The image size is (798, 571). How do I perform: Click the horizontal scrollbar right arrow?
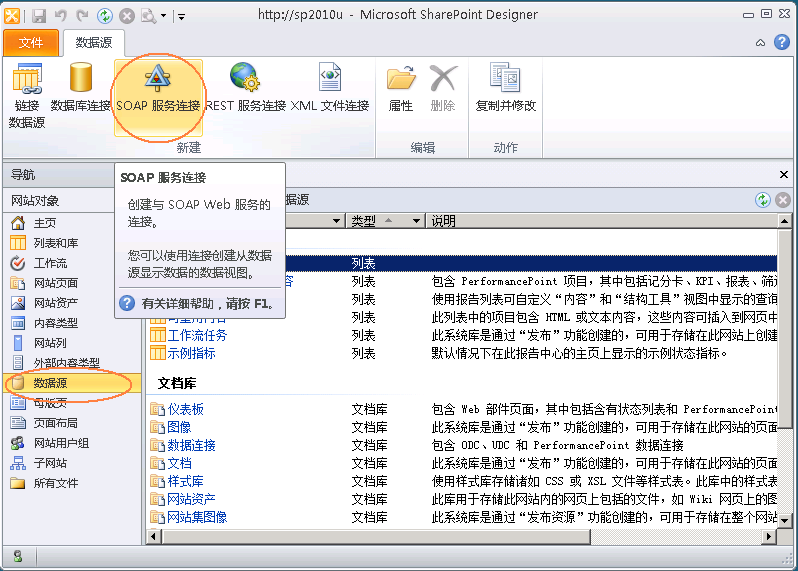(769, 536)
